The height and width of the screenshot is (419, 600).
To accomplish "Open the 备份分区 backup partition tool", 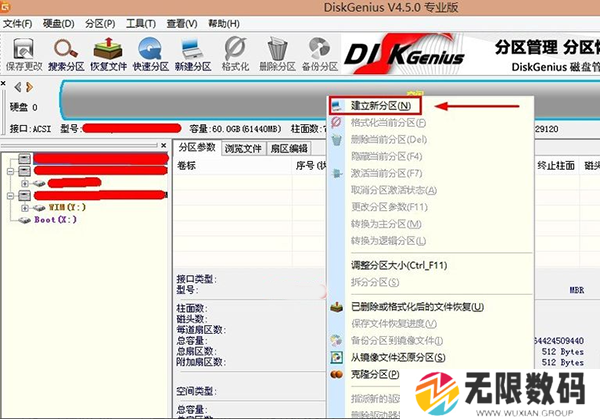I will tap(320, 54).
